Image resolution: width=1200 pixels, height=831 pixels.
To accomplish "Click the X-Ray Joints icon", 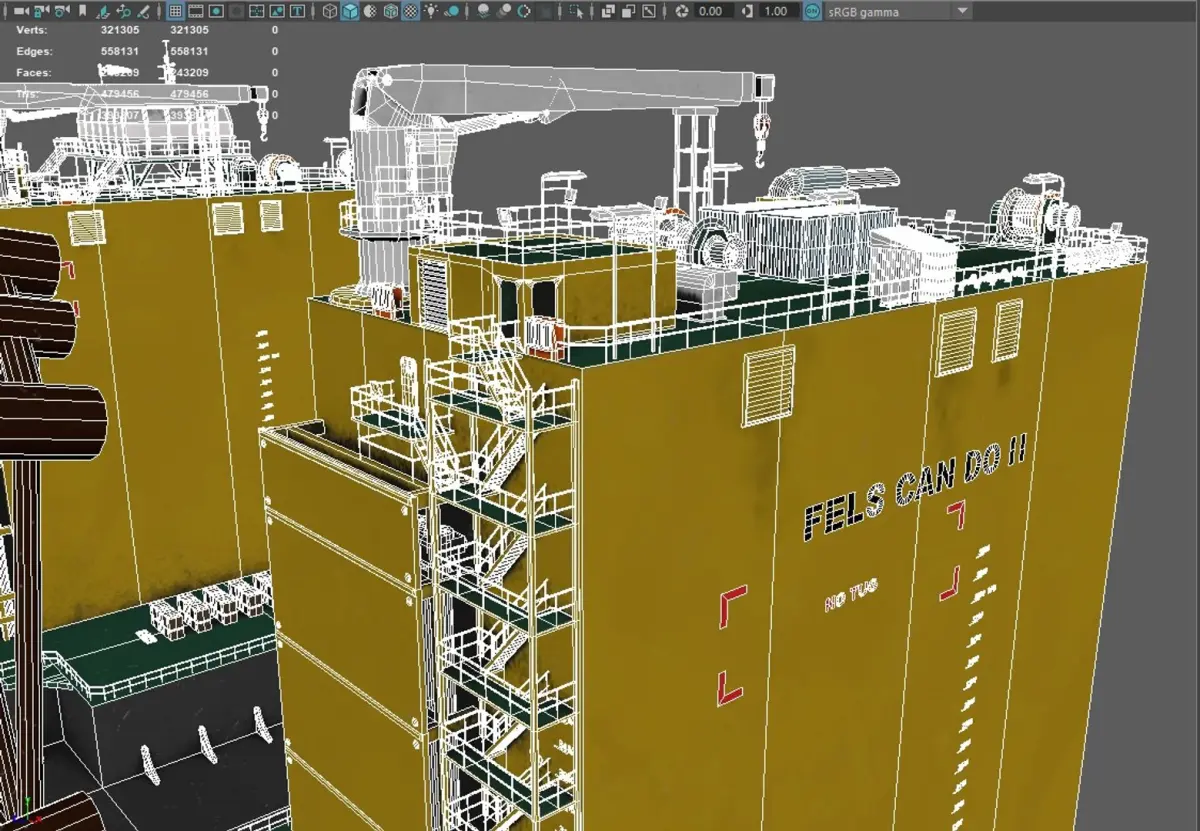I will point(649,11).
